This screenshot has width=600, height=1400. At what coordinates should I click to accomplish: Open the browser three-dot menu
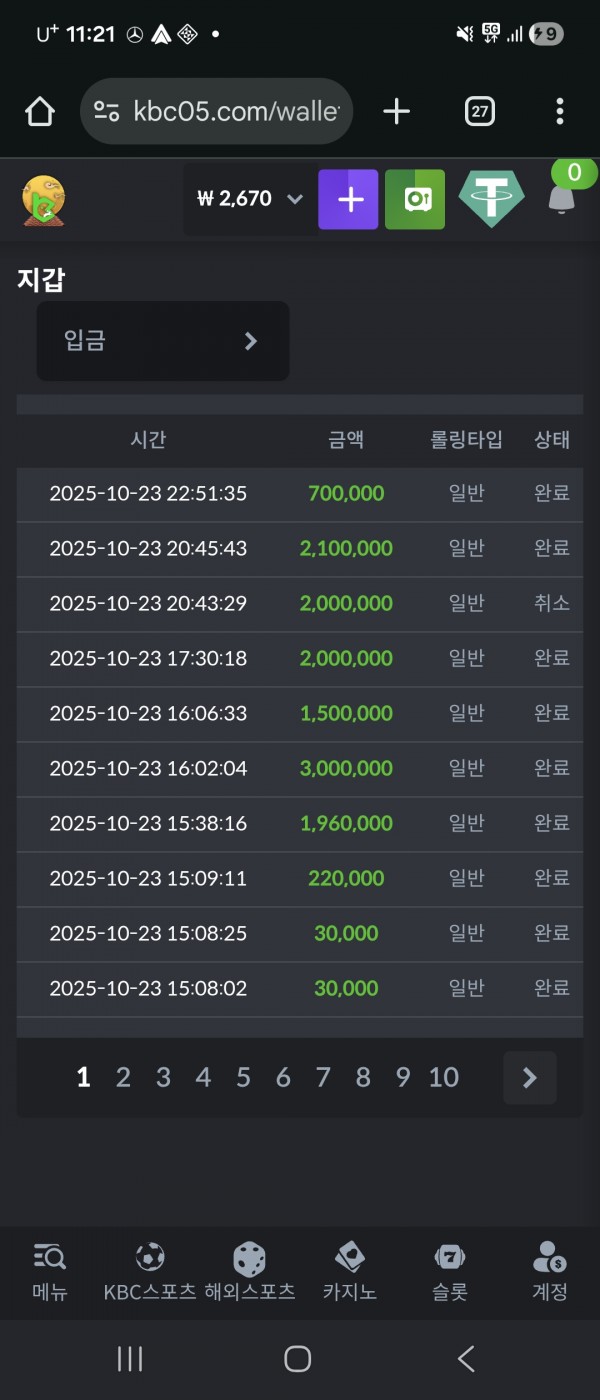click(x=559, y=112)
